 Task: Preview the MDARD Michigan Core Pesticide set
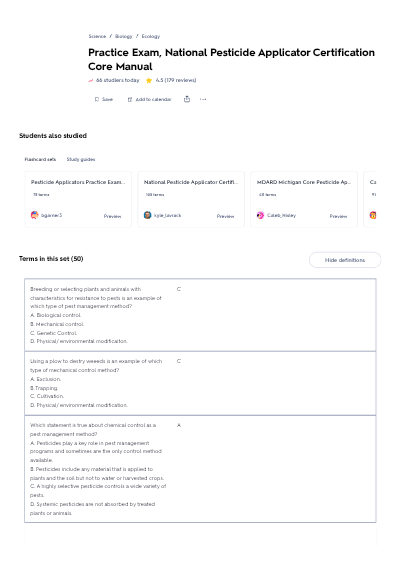click(338, 216)
